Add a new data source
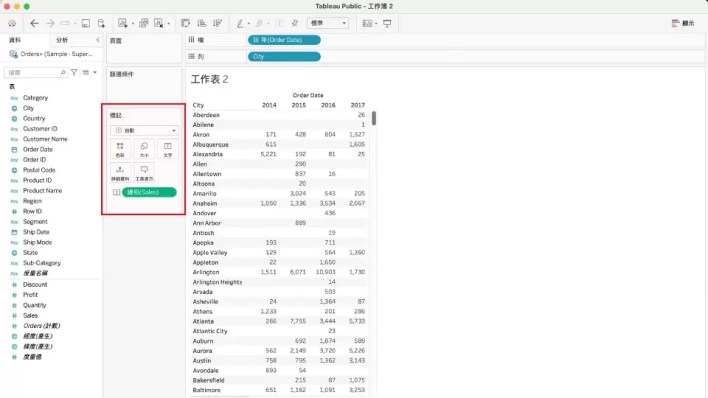 (x=101, y=23)
